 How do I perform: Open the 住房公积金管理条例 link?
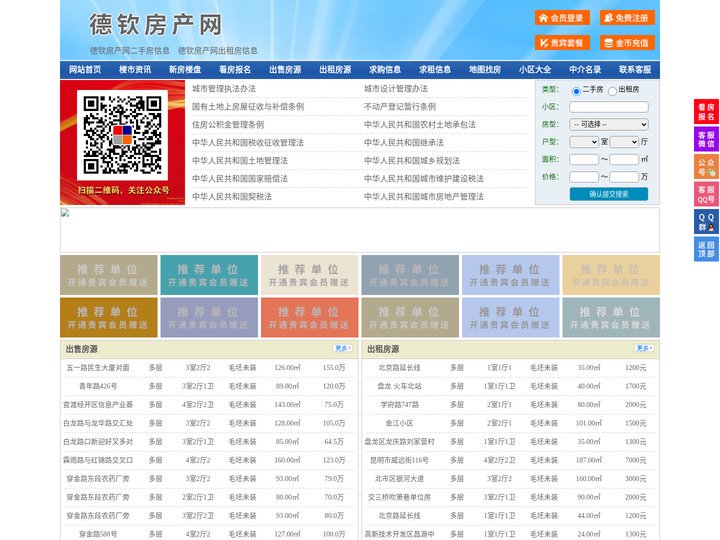coord(228,124)
